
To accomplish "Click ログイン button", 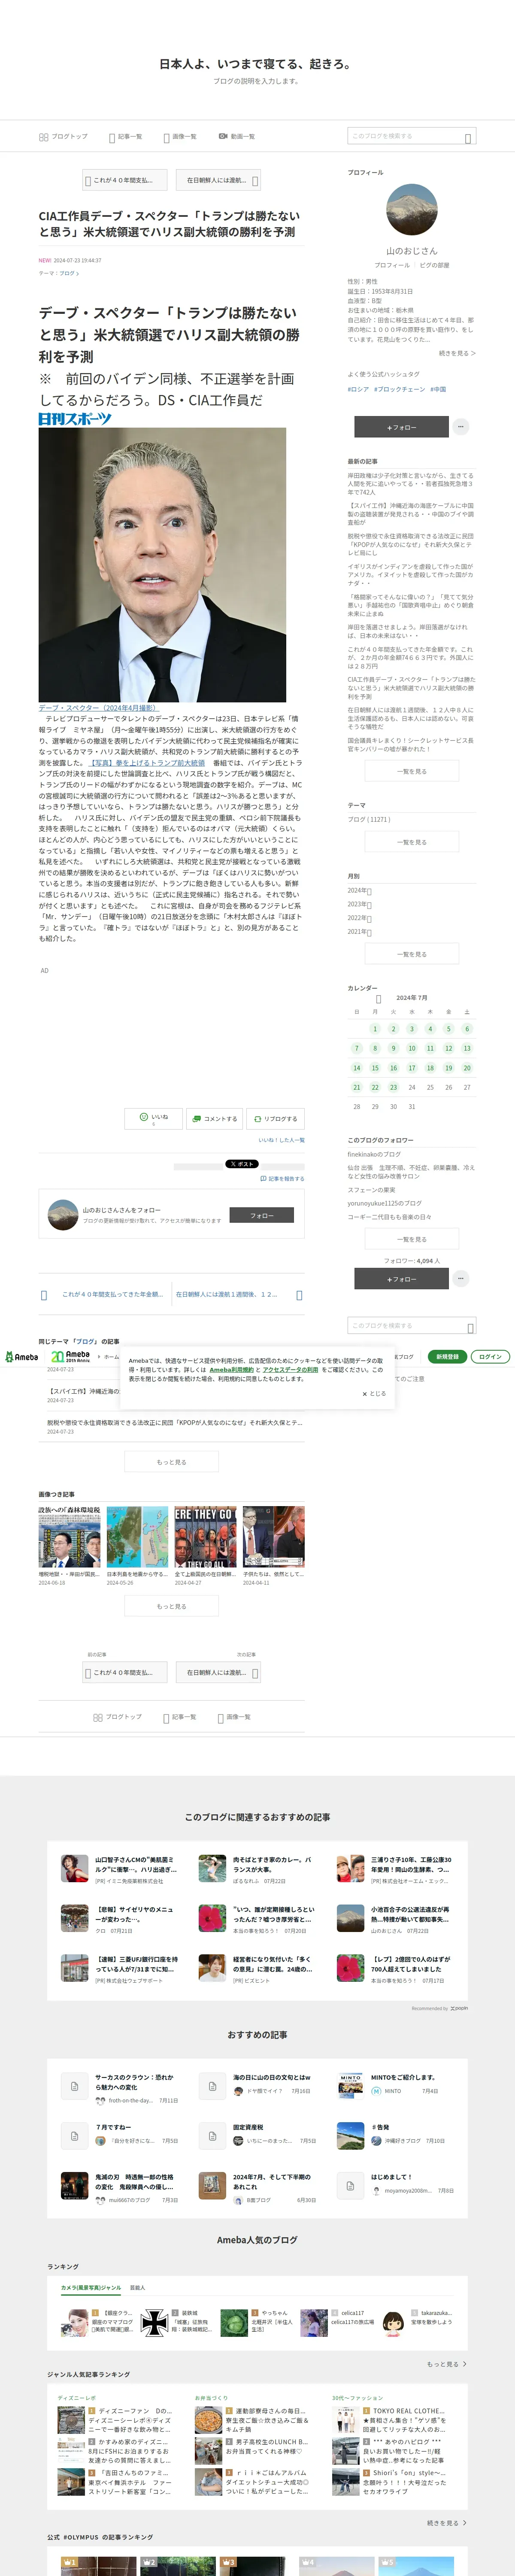I will tap(490, 1357).
